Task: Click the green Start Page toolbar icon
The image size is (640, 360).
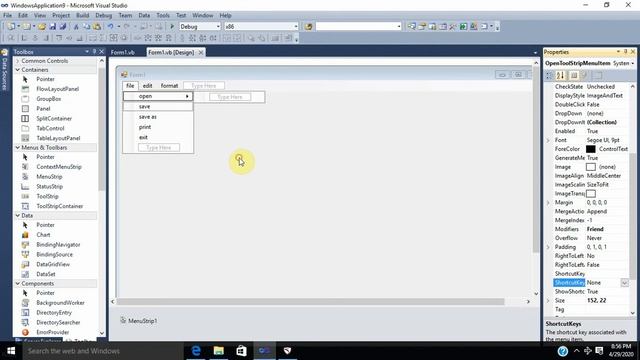Action: click(x=463, y=27)
